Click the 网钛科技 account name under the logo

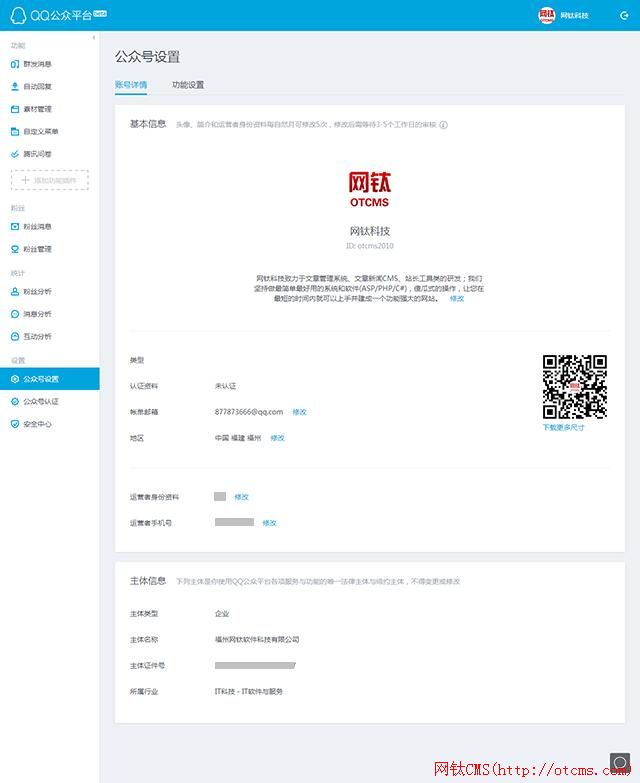pyautogui.click(x=369, y=231)
